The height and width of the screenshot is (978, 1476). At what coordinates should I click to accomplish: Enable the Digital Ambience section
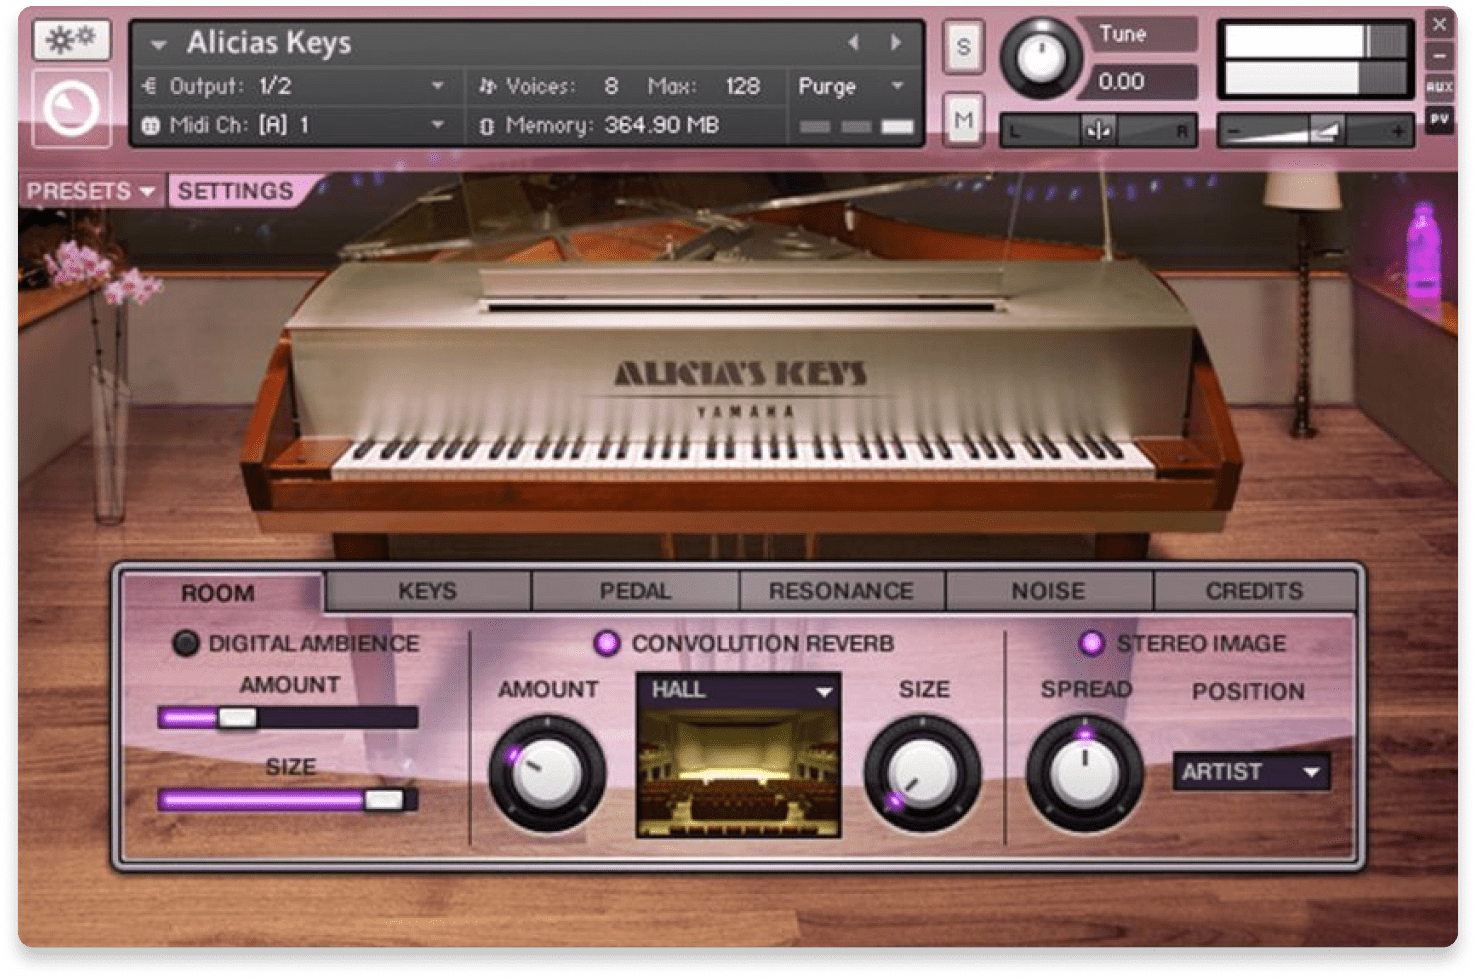point(185,643)
